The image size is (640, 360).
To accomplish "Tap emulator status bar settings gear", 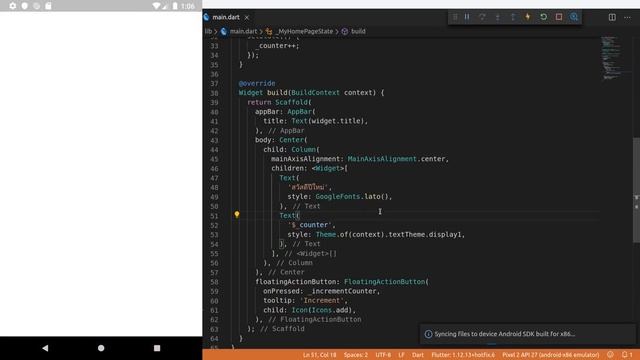I will (x=13, y=6).
